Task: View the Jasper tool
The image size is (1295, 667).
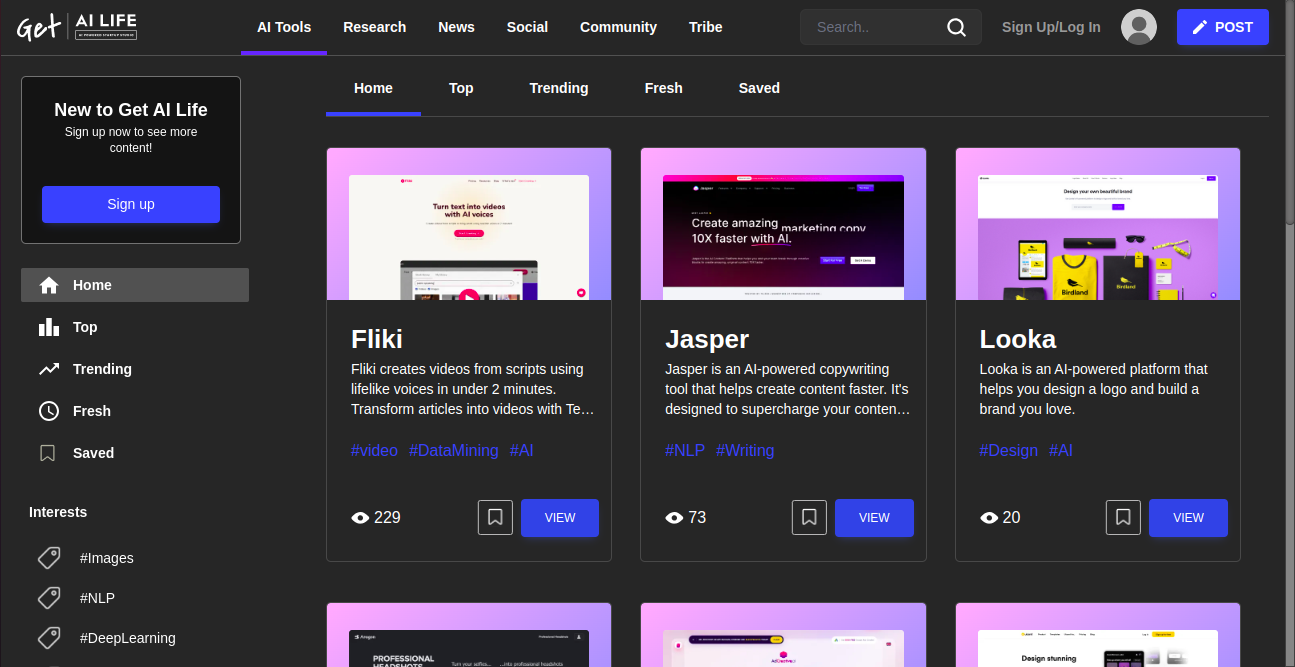Action: coord(874,518)
